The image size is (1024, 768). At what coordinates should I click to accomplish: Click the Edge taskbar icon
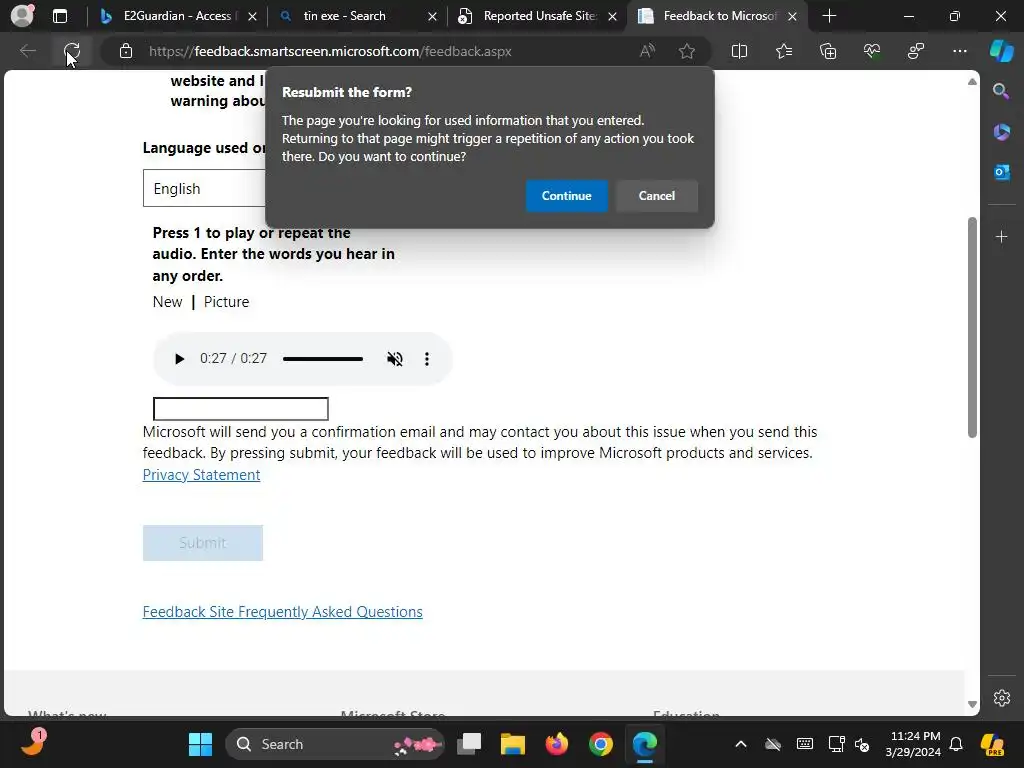(645, 744)
